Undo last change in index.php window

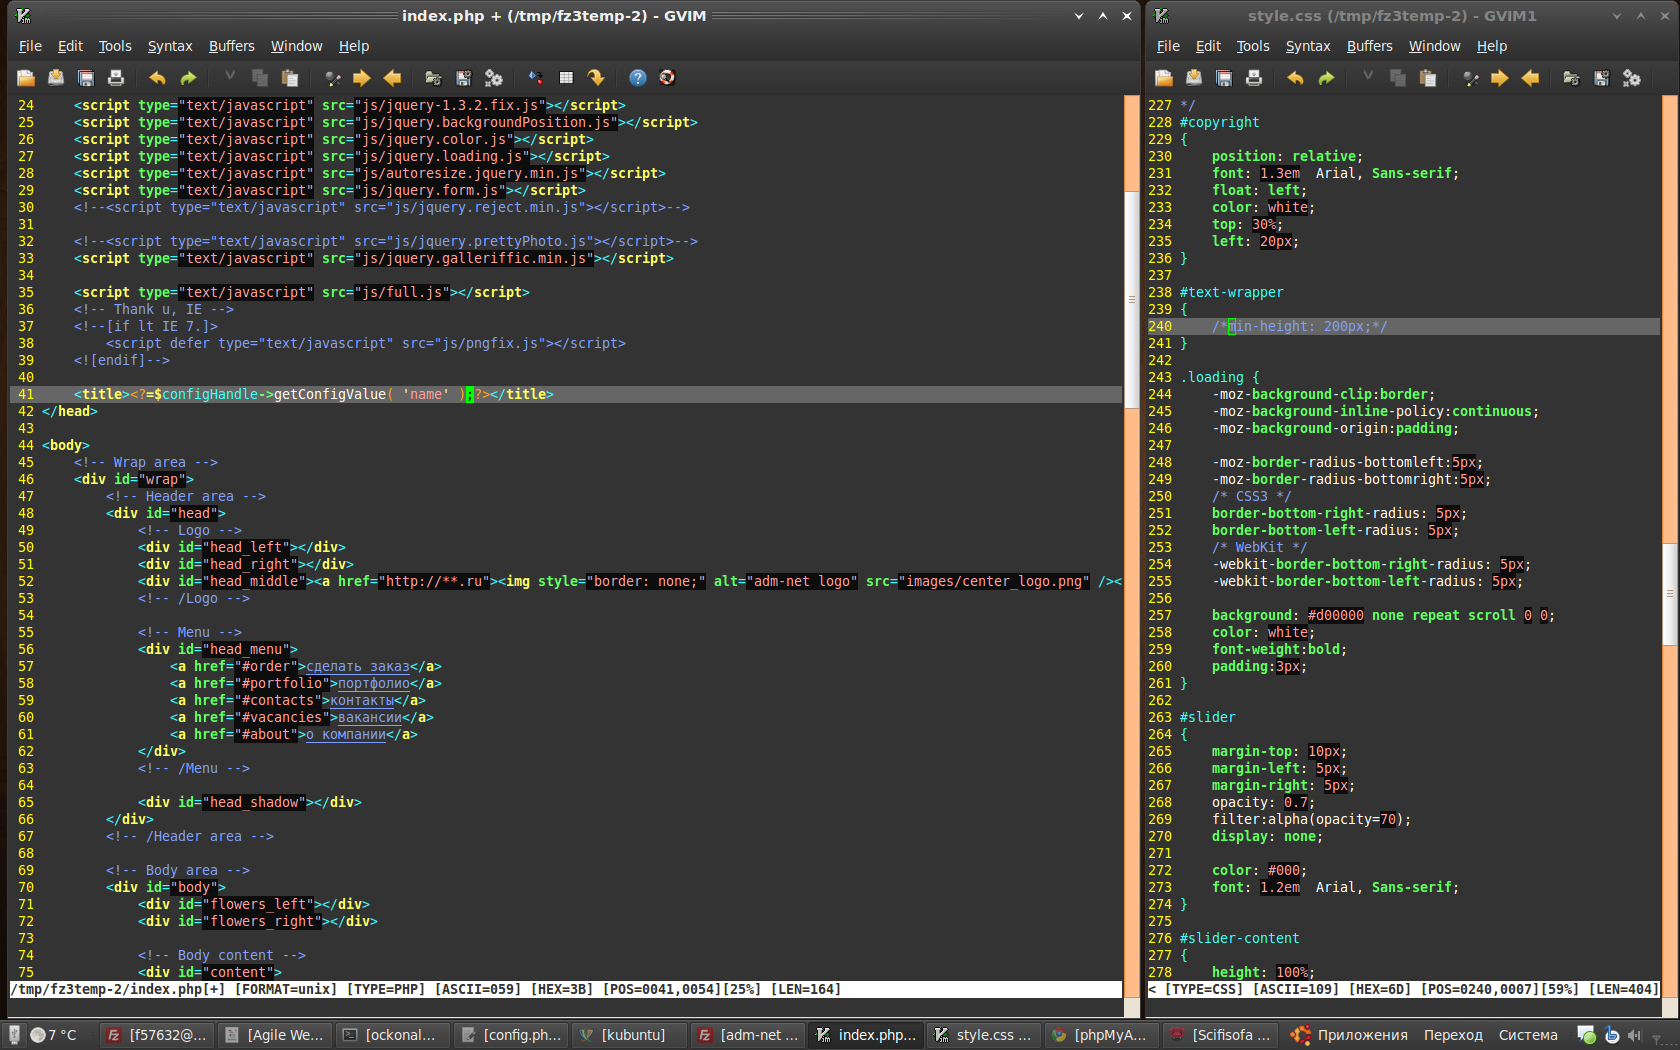tap(157, 78)
